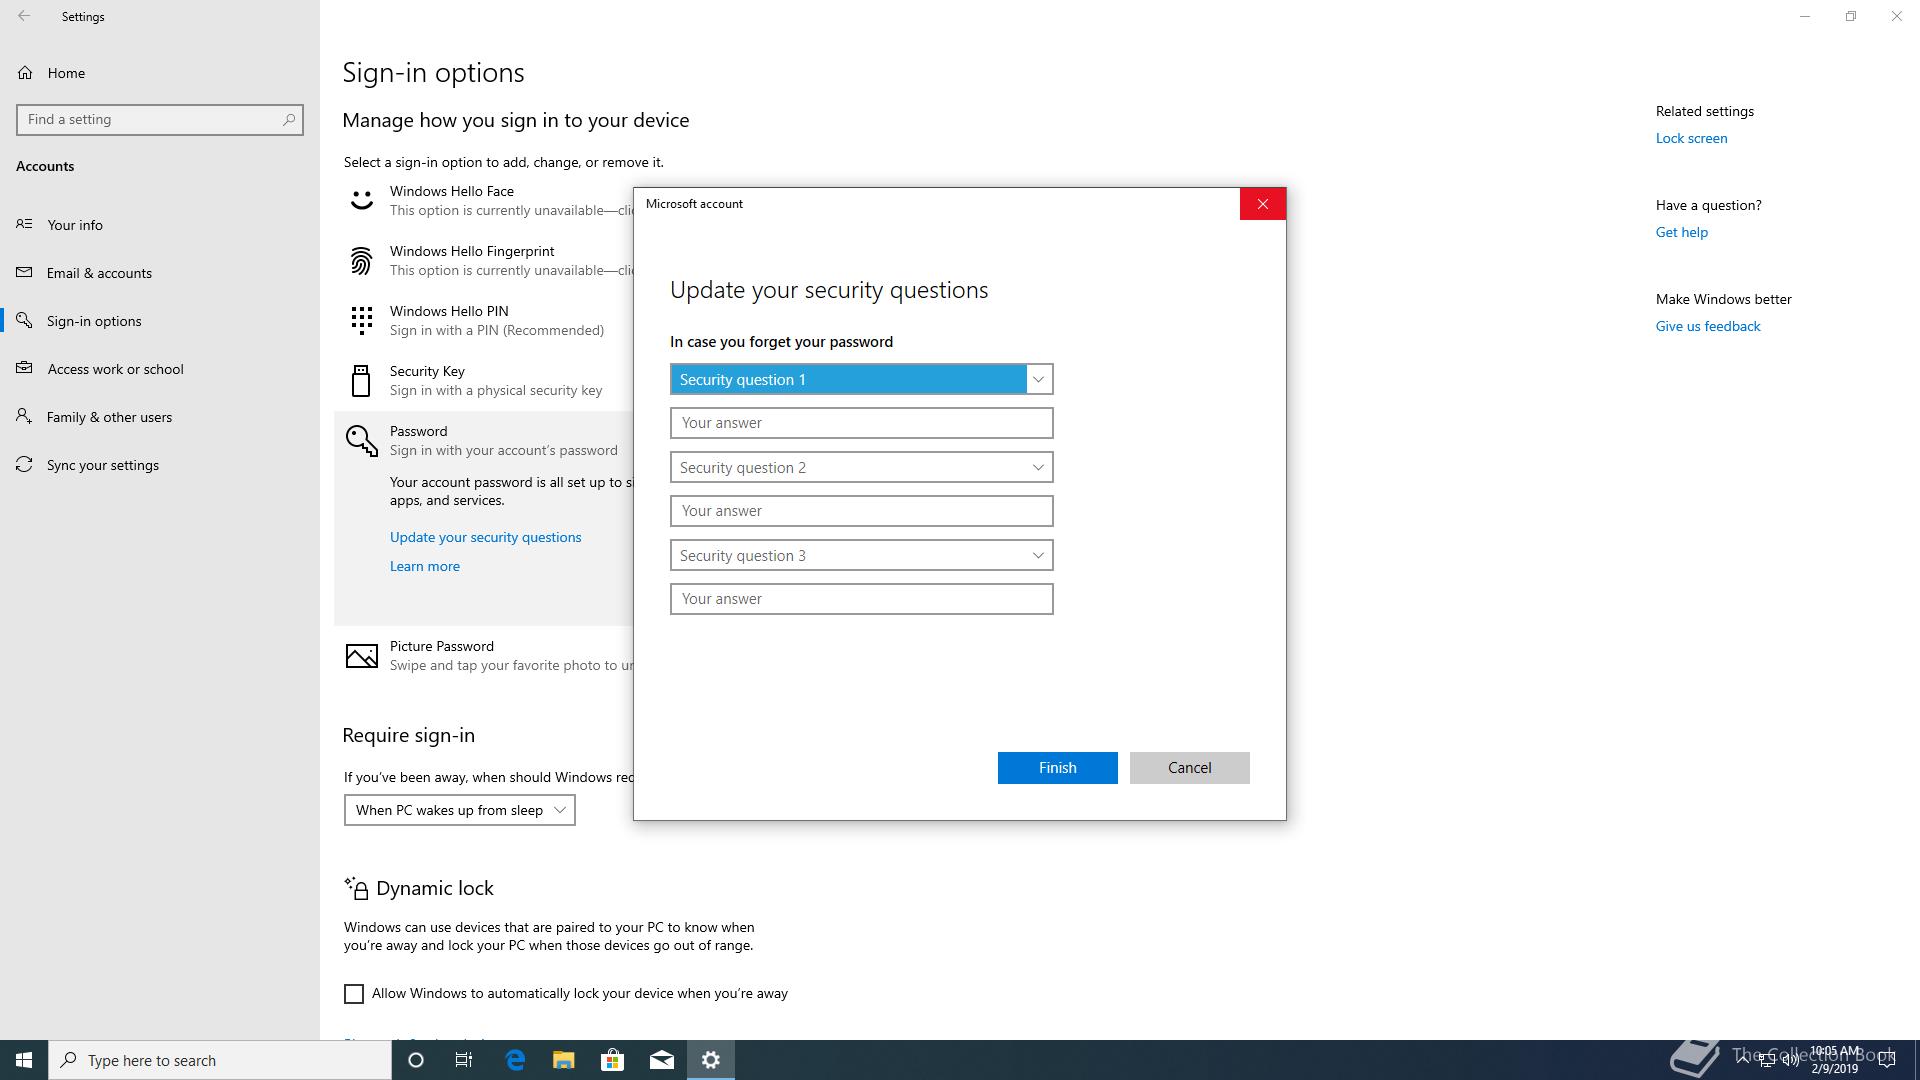Open the Home icon in the sidebar
Viewport: 1920px width, 1080px height.
click(x=25, y=73)
